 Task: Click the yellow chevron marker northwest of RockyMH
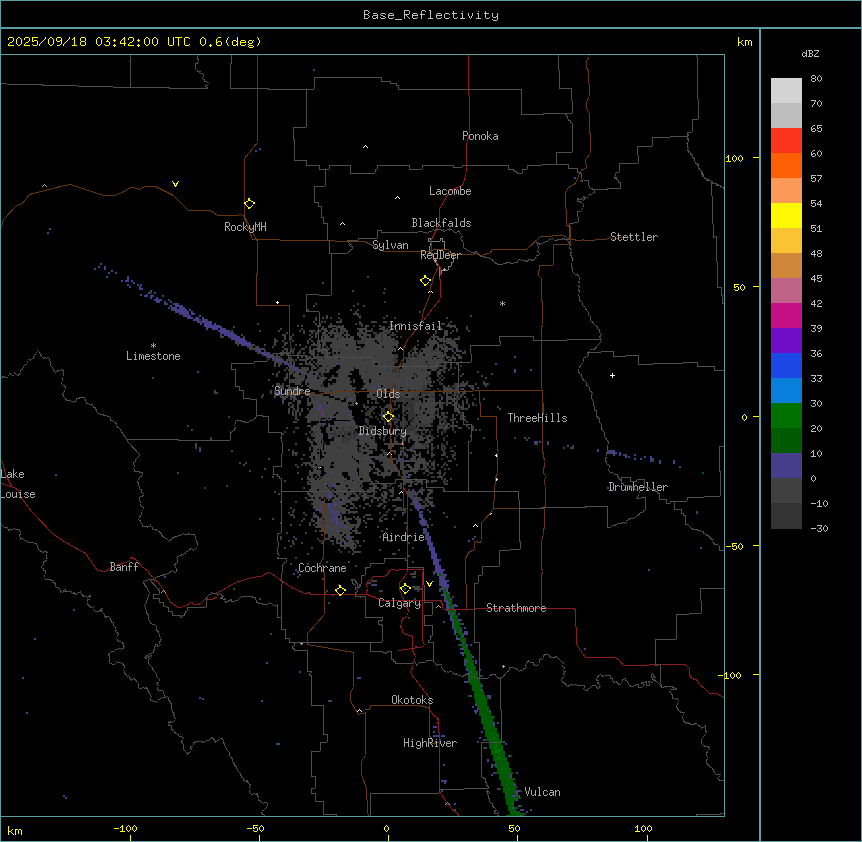pos(175,184)
